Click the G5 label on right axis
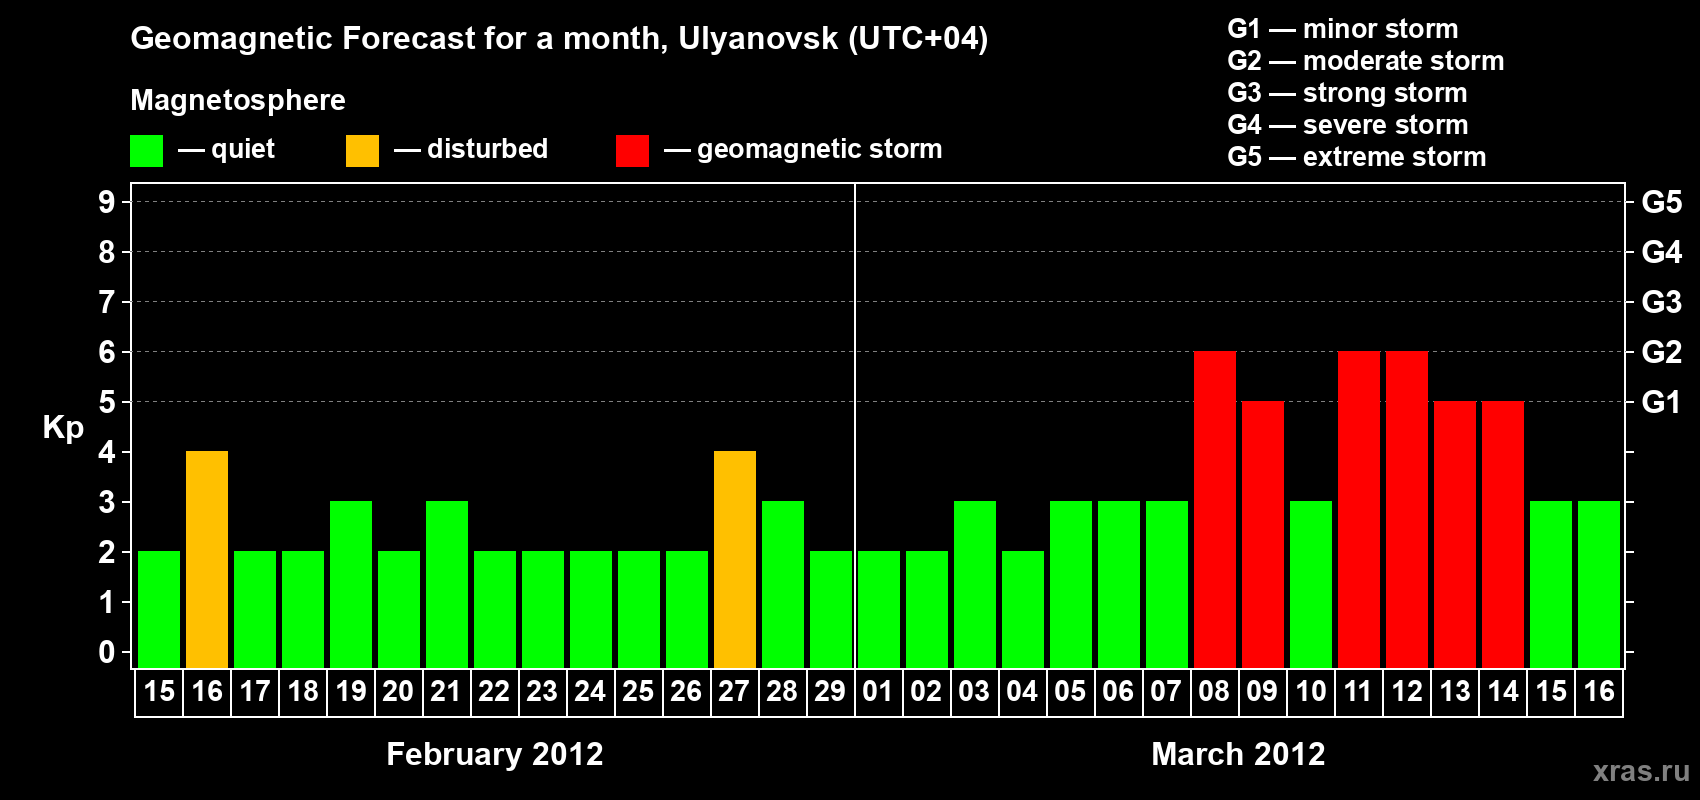 pos(1662,202)
